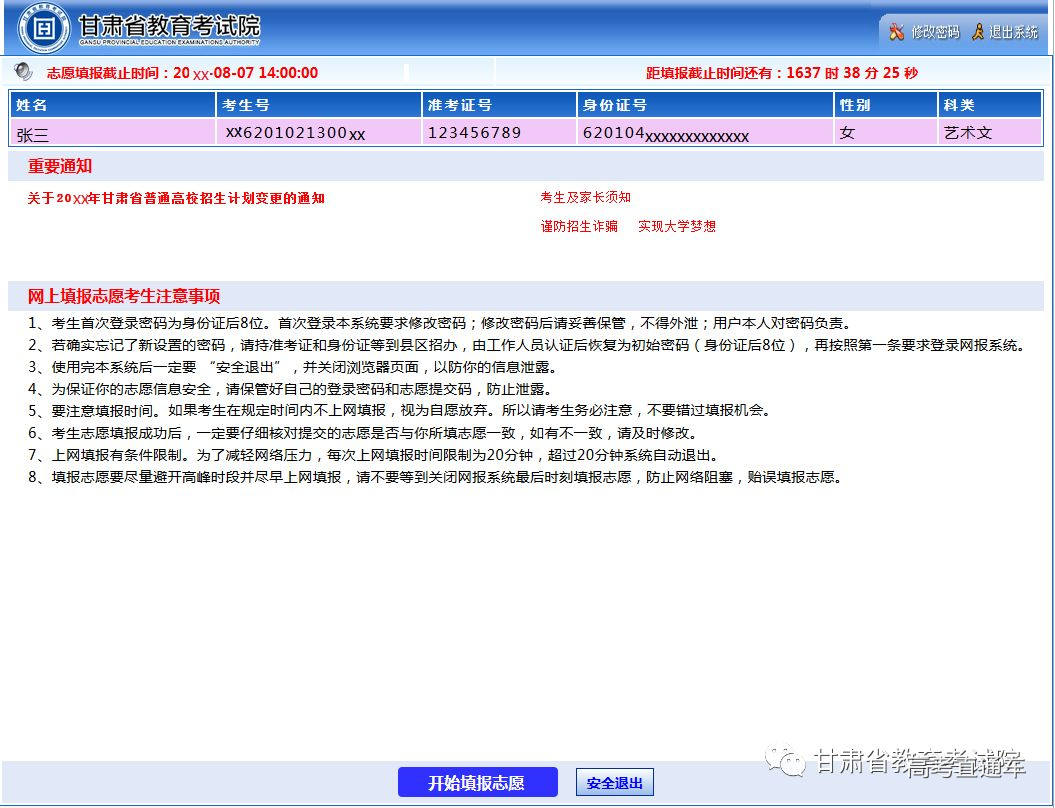
Task: Open the 招生计划变更的通知 notice
Action: pos(176,198)
